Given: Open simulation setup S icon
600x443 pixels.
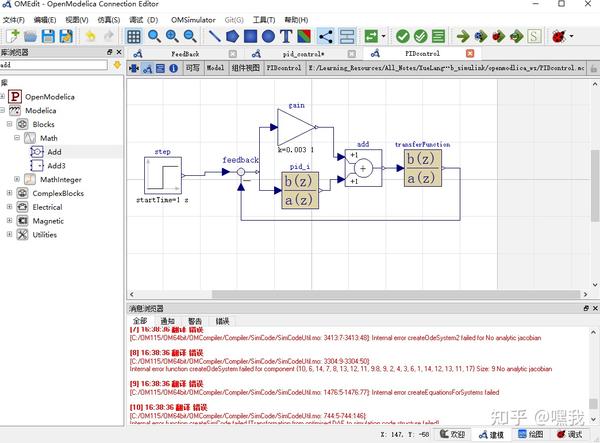Looking at the screenshot, I should coord(534,36).
